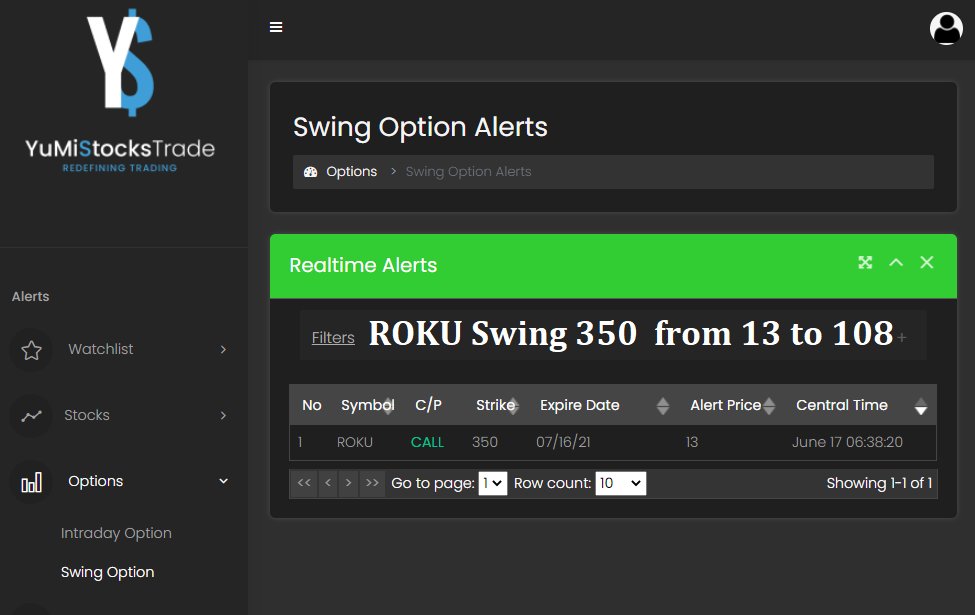Screen dimensions: 975x615
Task: Select Options in the sidebar
Action: [x=96, y=481]
